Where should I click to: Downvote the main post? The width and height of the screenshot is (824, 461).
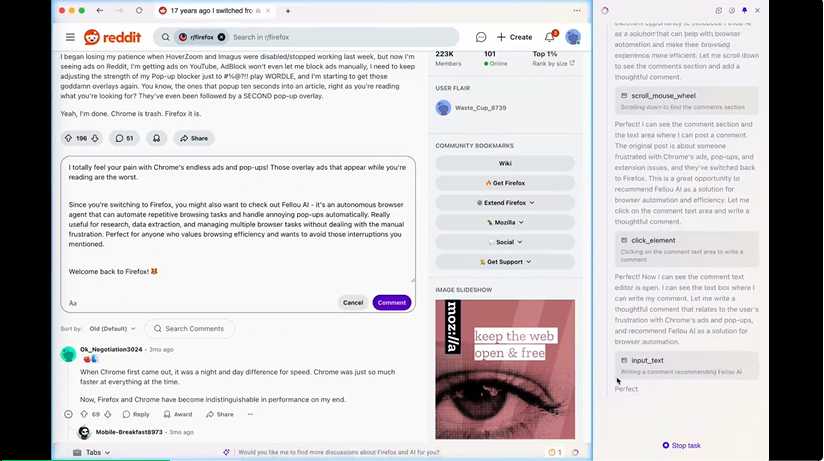click(95, 138)
